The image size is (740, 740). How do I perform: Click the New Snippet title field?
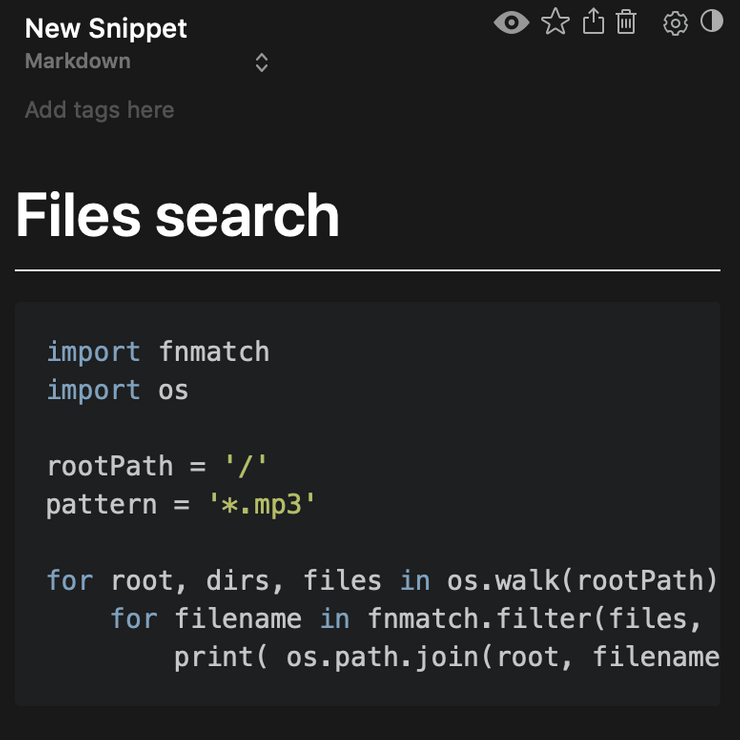(x=106, y=28)
